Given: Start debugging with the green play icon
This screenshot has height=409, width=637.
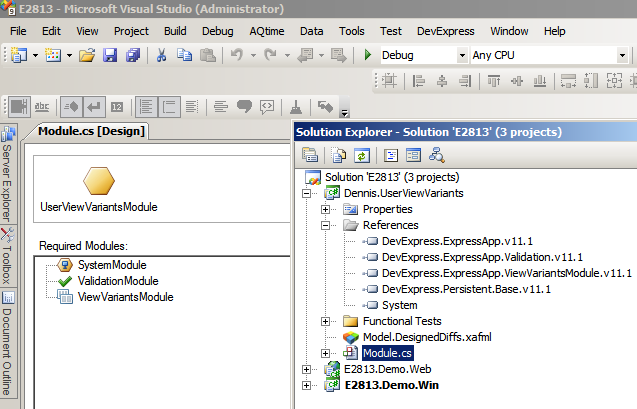Looking at the screenshot, I should 368,55.
